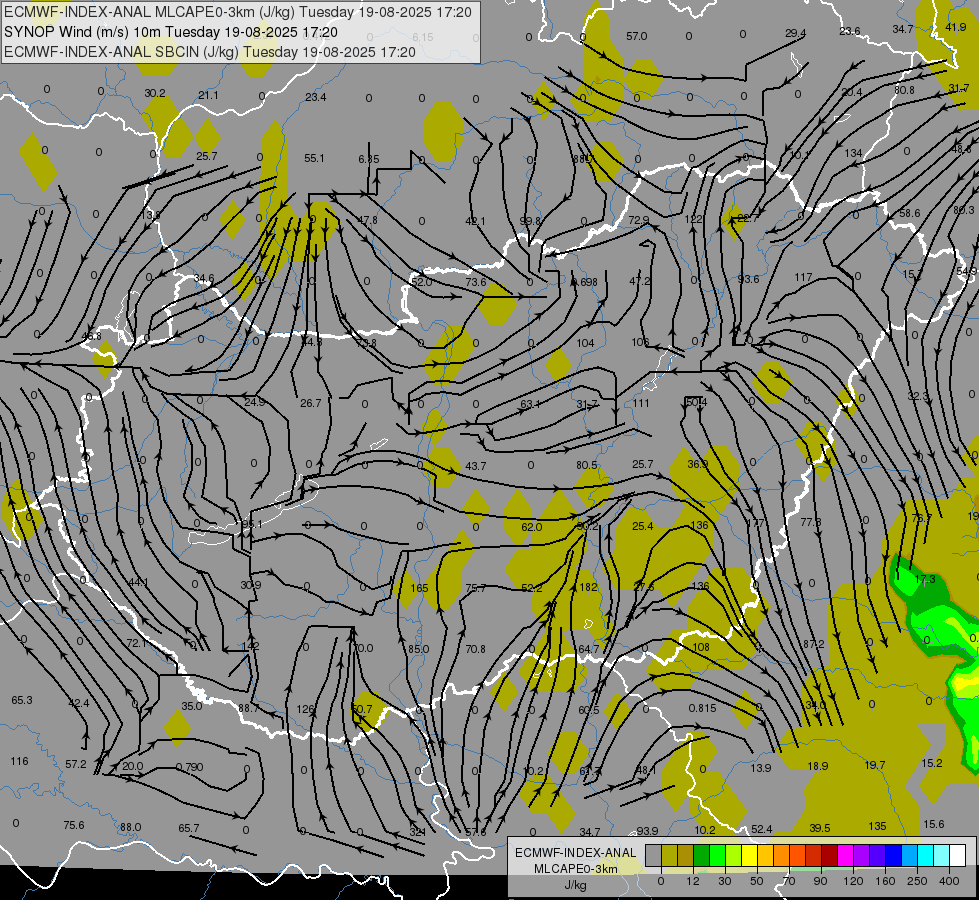Image resolution: width=979 pixels, height=900 pixels.
Task: Click the map value 85.0
Action: tap(418, 649)
